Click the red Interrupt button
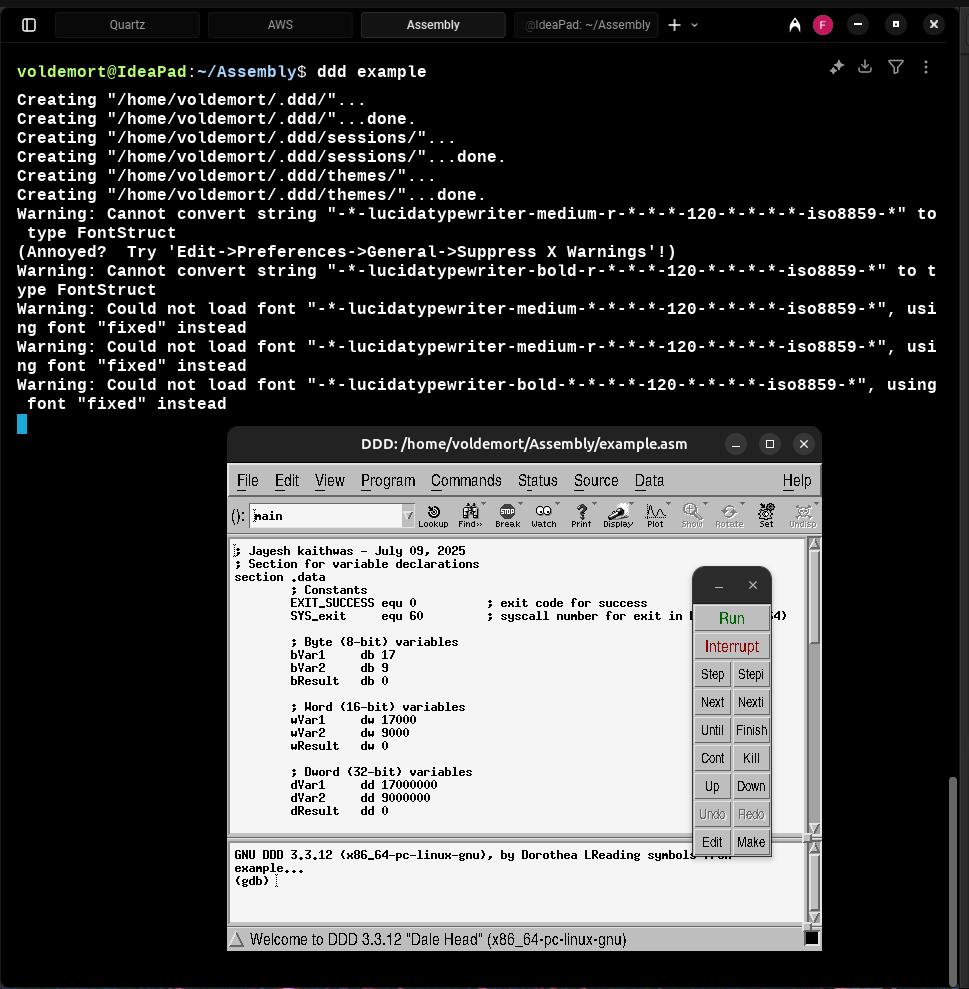This screenshot has height=989, width=969. tap(732, 646)
